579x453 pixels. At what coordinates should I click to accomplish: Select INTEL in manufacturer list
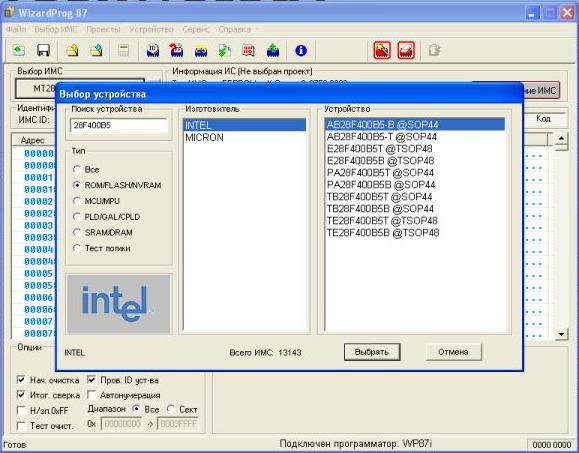coord(244,125)
